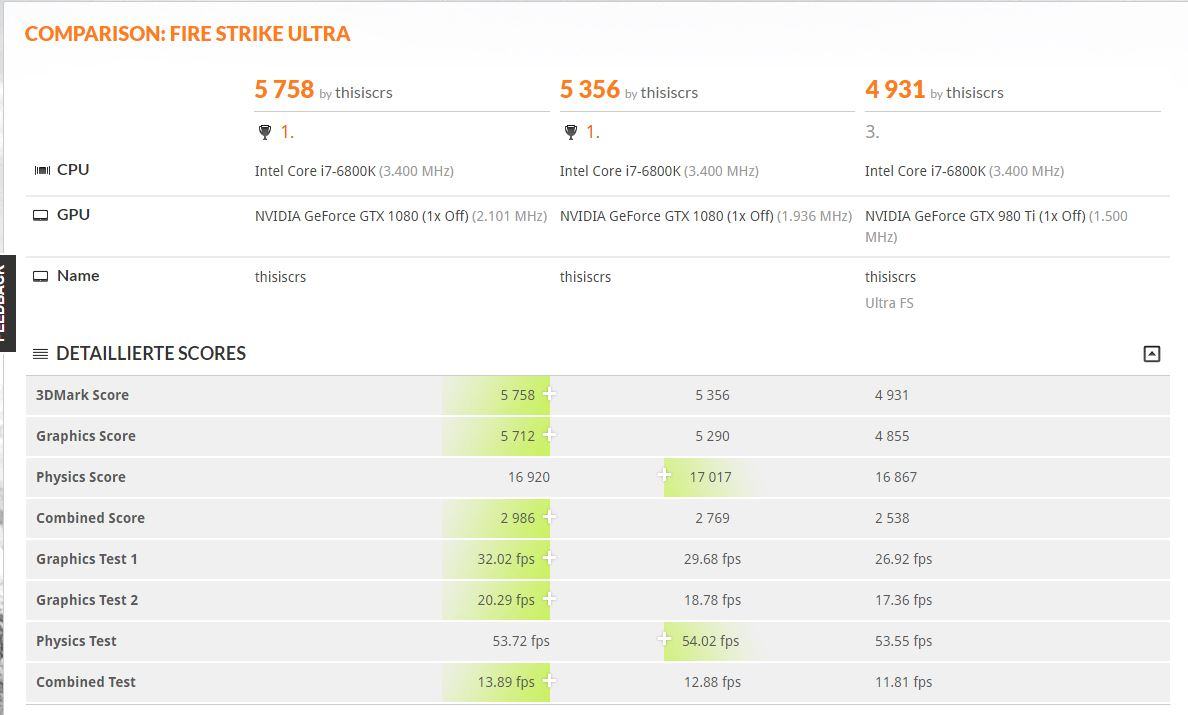
Task: Click plus marker on Graphics Test 1 32.02 fps
Action: 550,558
